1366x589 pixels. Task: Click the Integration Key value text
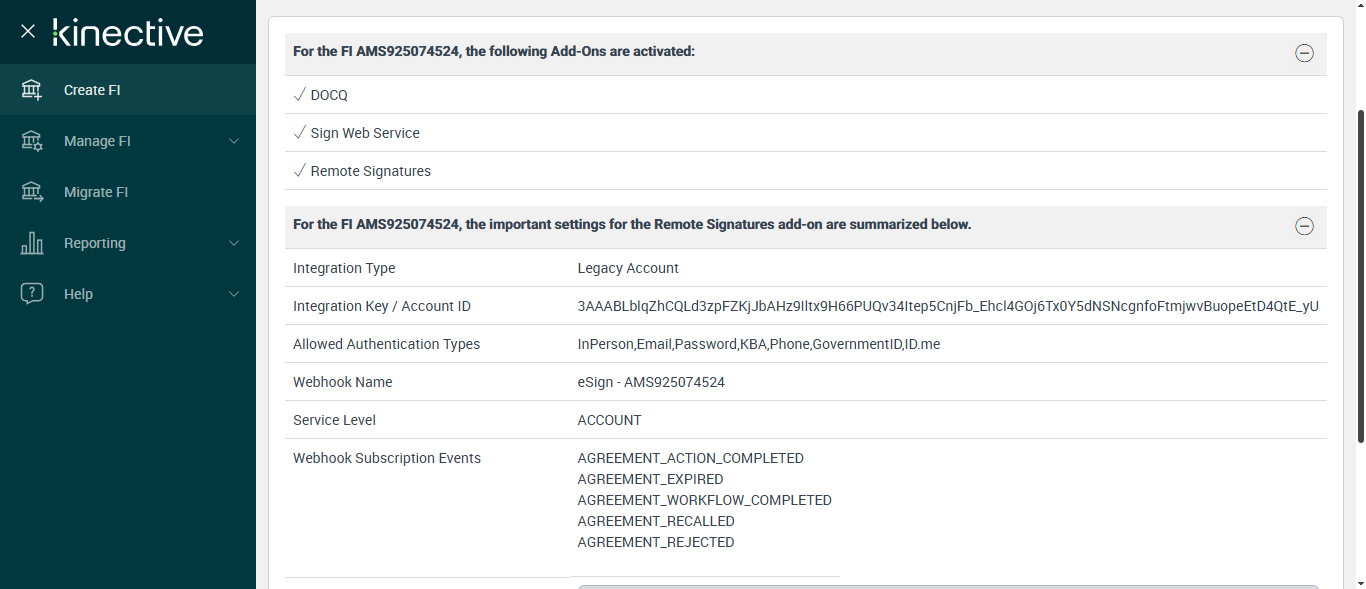coord(947,306)
